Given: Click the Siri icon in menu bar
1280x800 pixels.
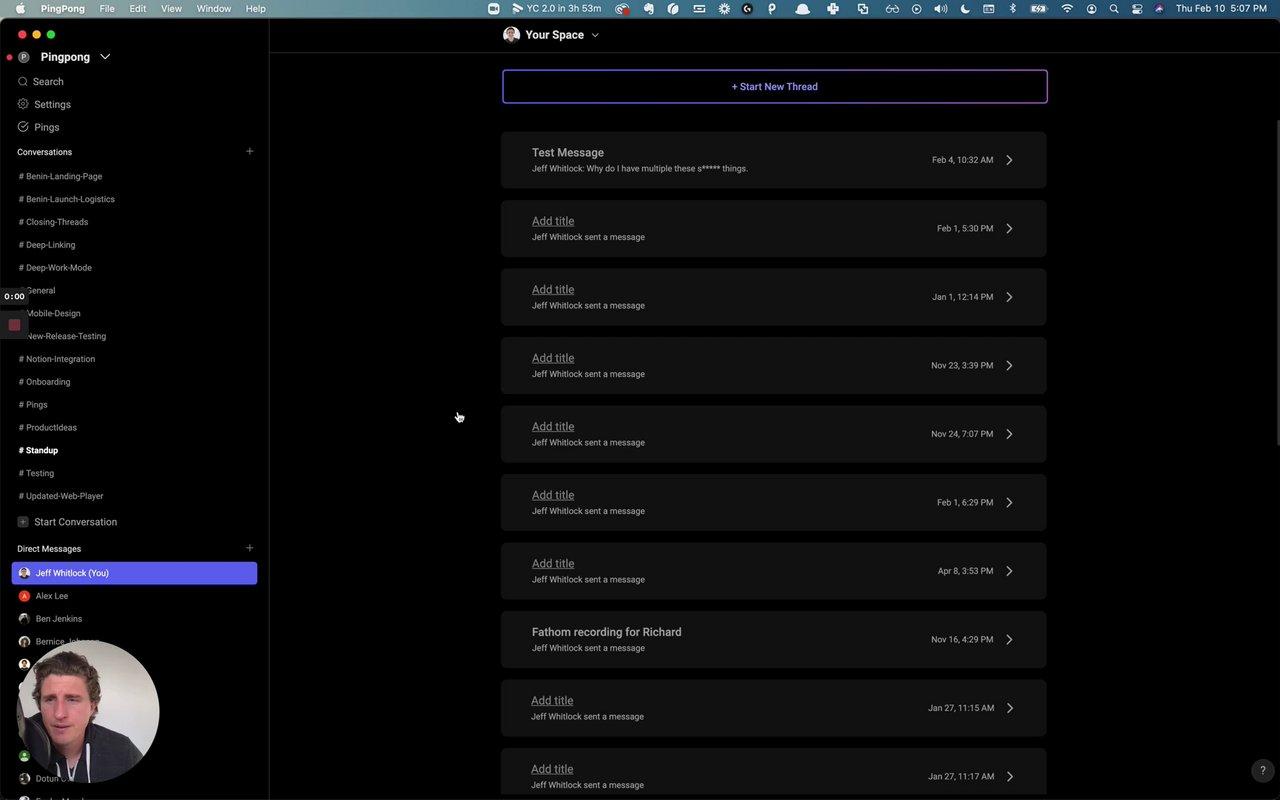Looking at the screenshot, I should coord(1159,8).
